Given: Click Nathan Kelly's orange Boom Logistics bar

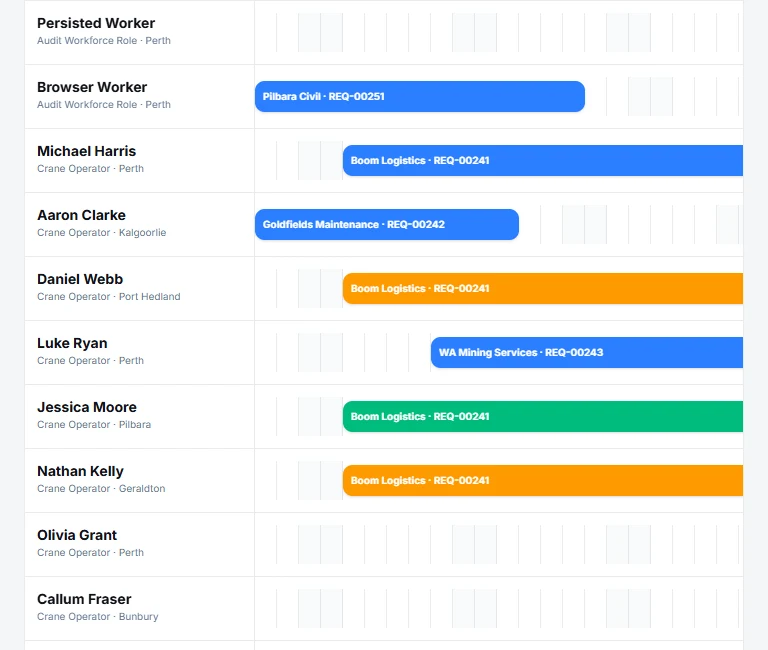Looking at the screenshot, I should (543, 481).
